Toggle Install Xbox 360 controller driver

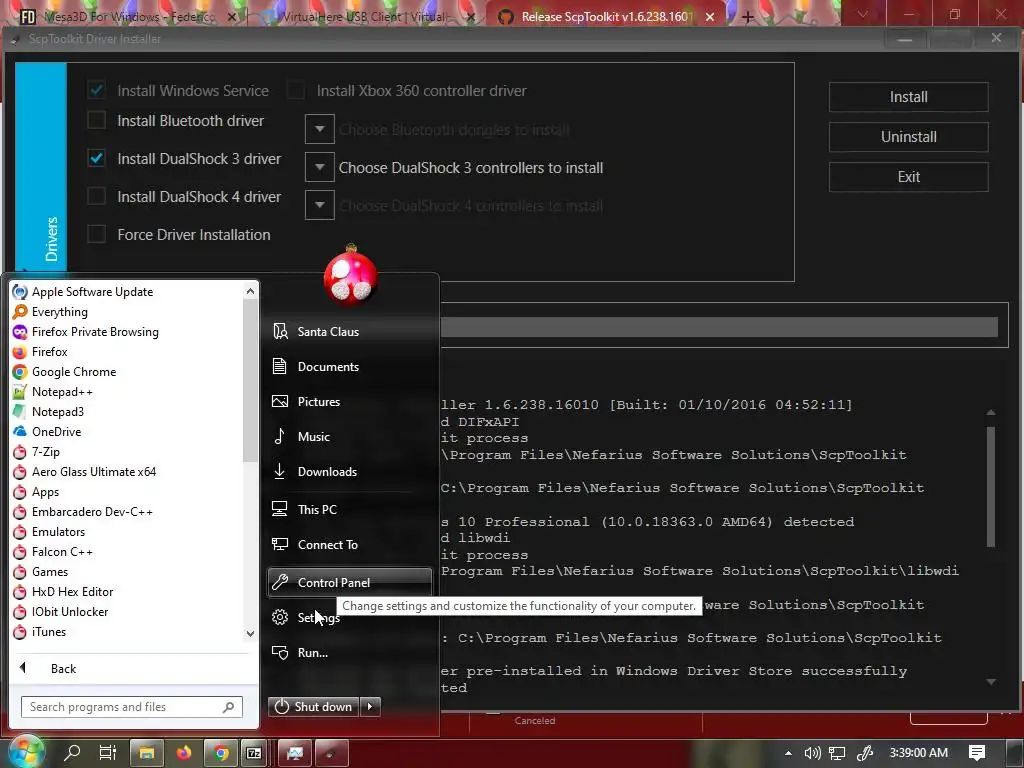click(x=295, y=90)
